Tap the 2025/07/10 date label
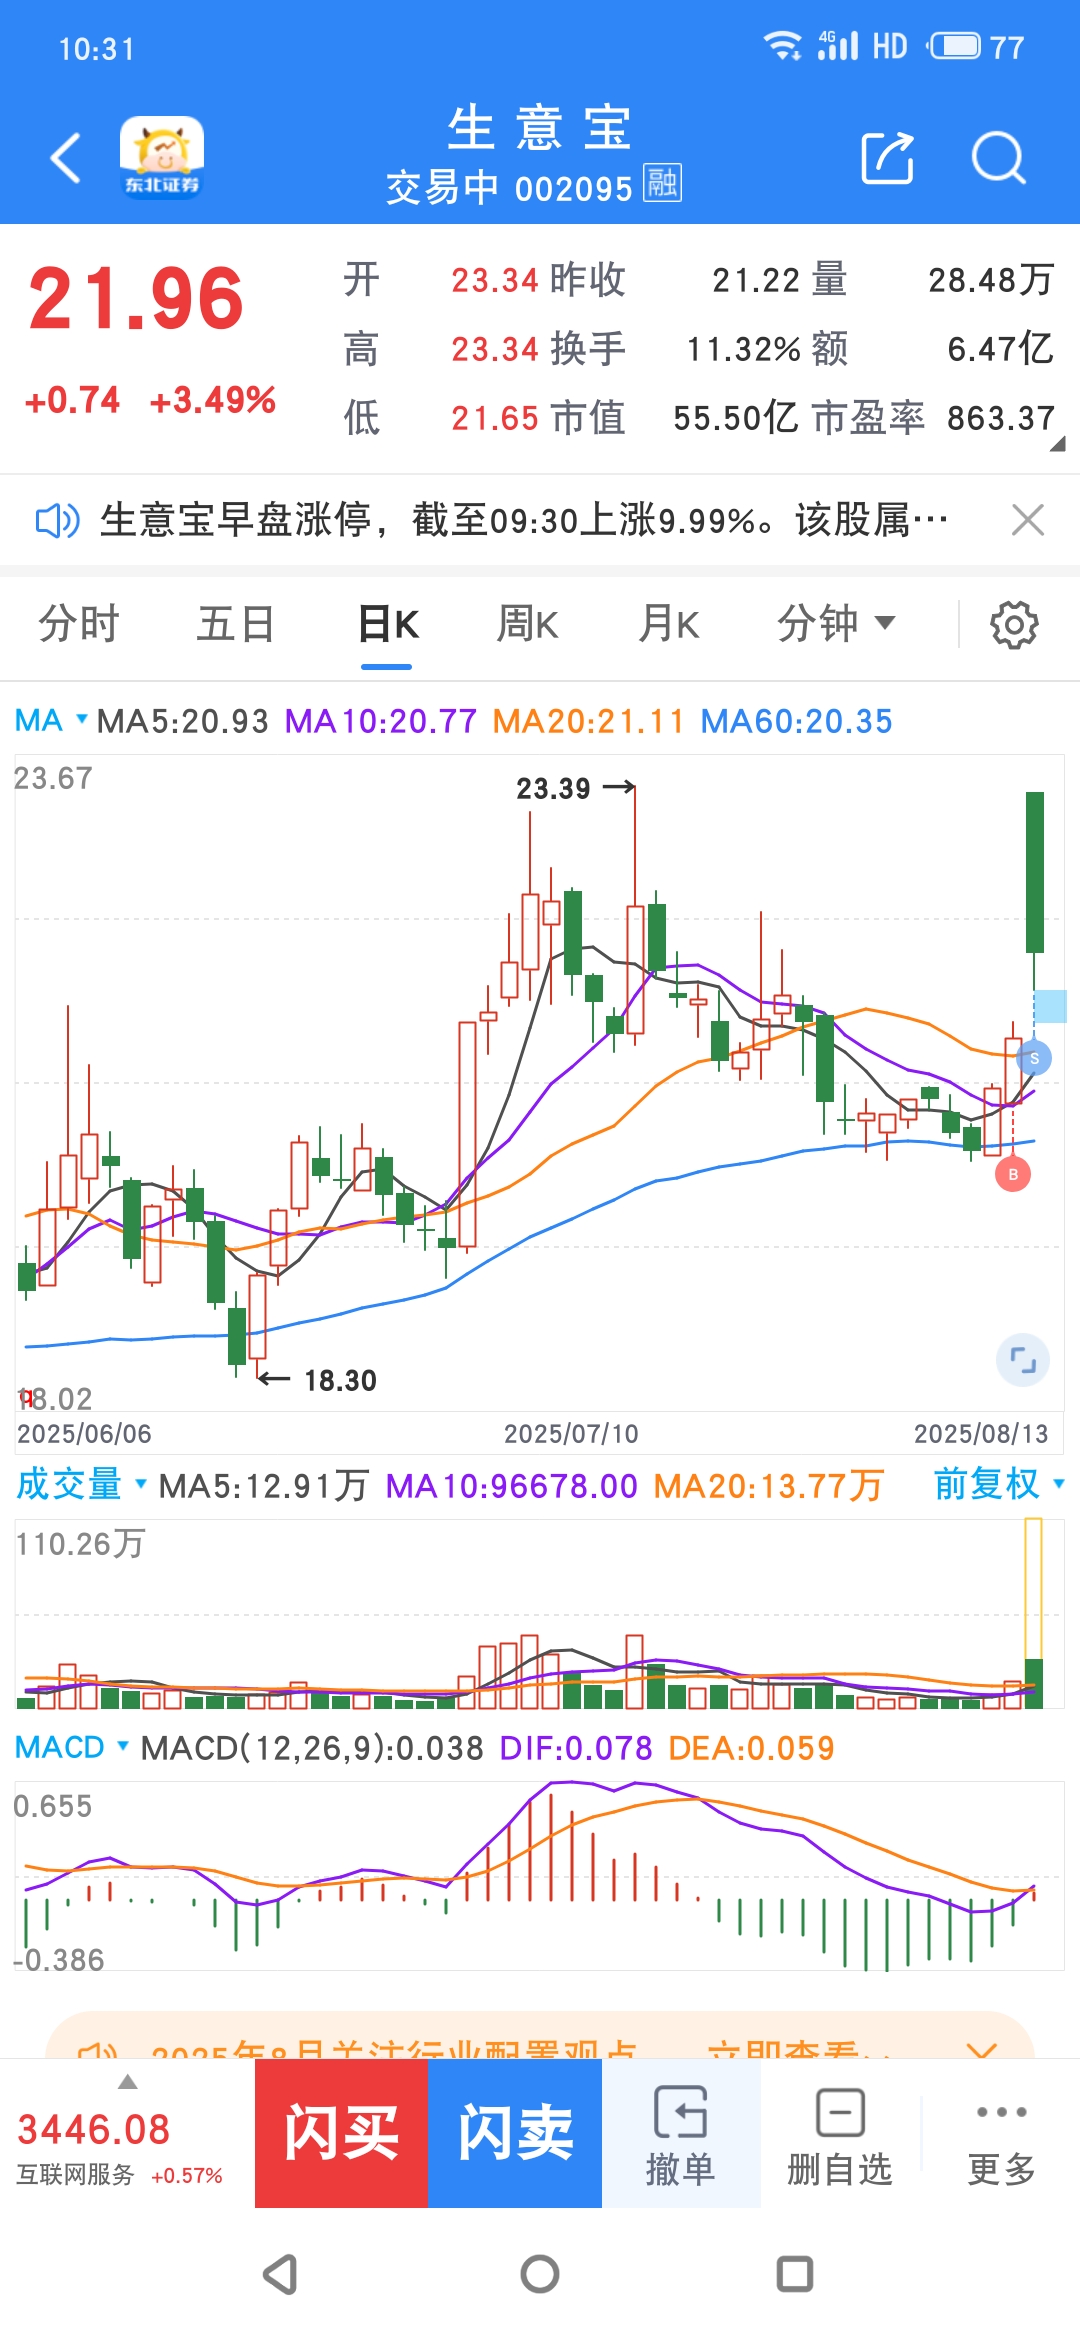The width and height of the screenshot is (1080, 2340). pos(571,1434)
